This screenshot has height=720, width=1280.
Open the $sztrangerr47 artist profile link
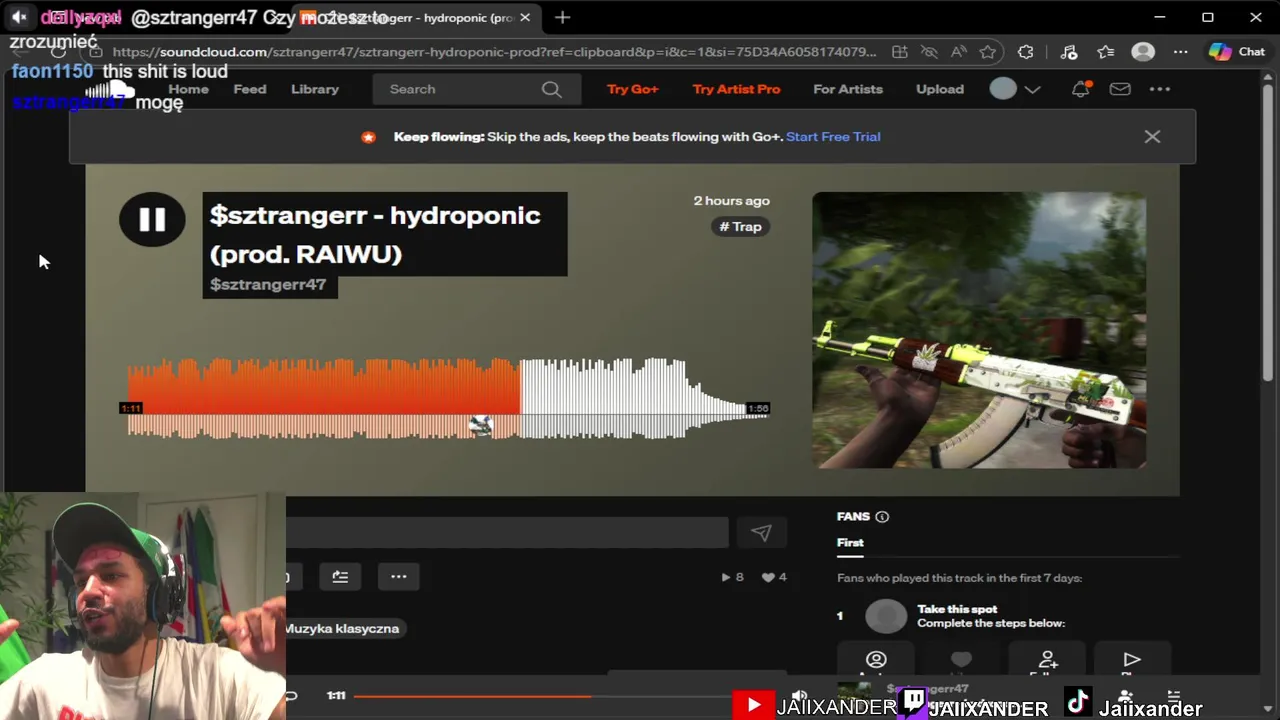[x=268, y=285]
